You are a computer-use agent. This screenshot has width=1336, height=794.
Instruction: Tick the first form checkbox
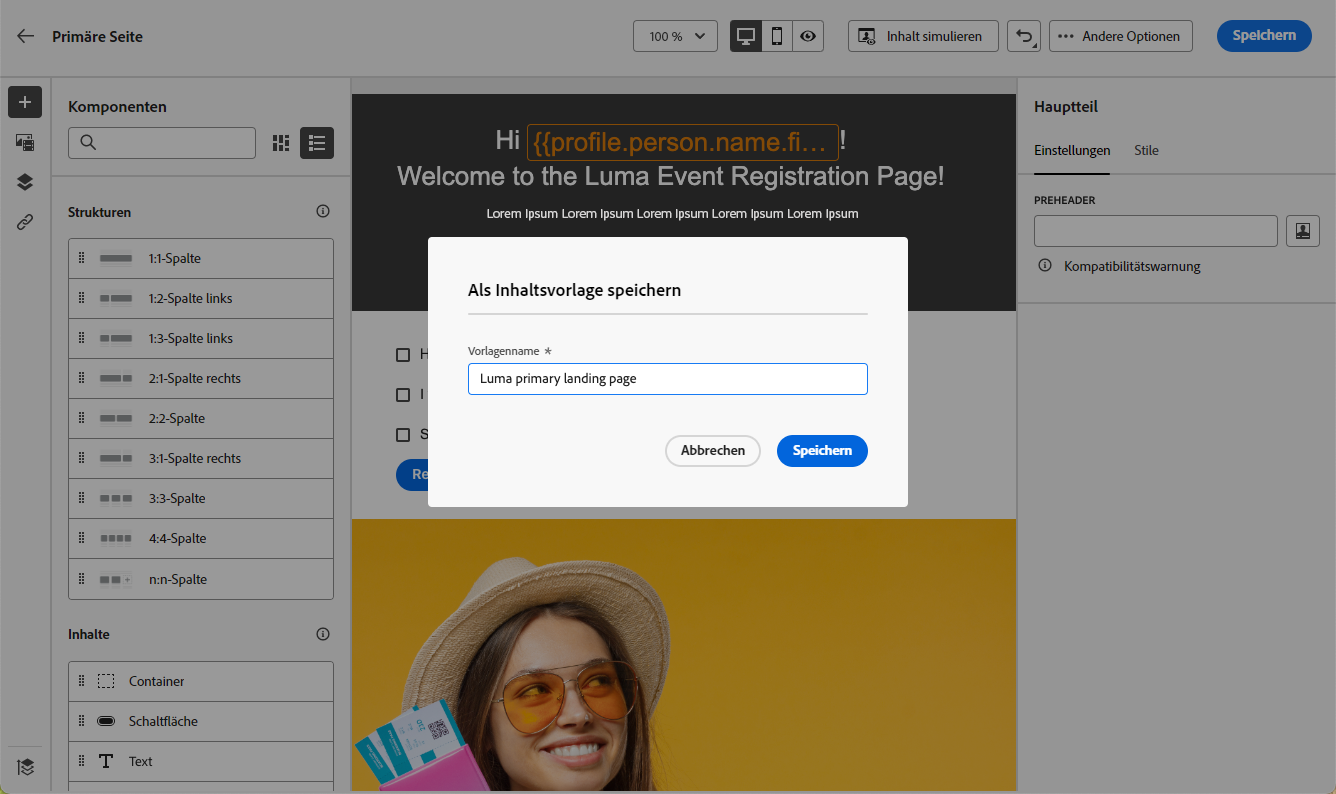403,354
